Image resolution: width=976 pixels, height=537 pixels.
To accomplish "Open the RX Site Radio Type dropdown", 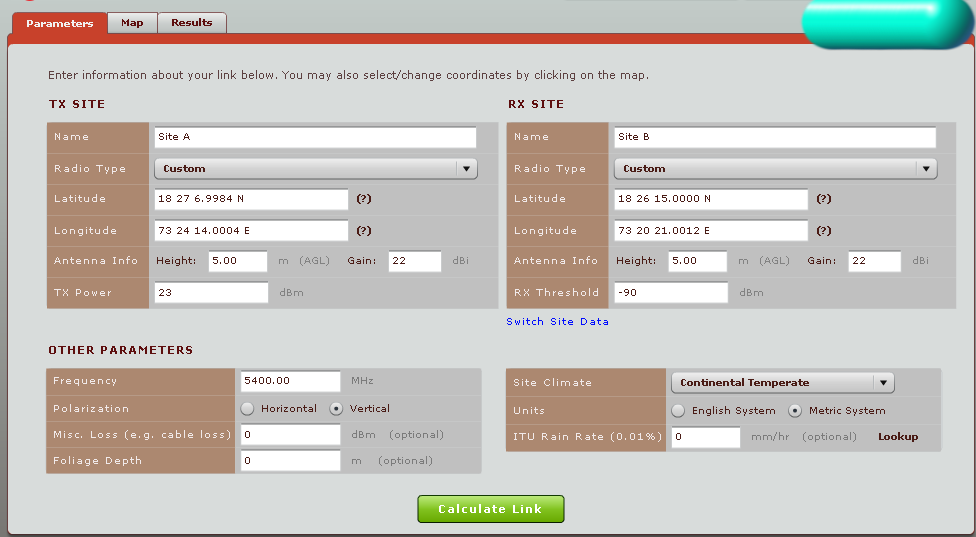I will (x=776, y=169).
